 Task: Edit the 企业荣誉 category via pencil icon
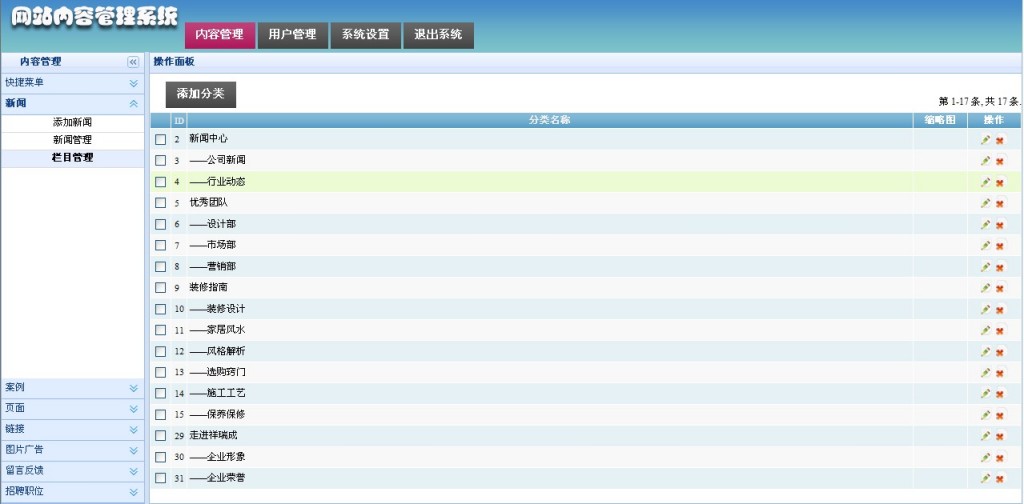[x=985, y=479]
